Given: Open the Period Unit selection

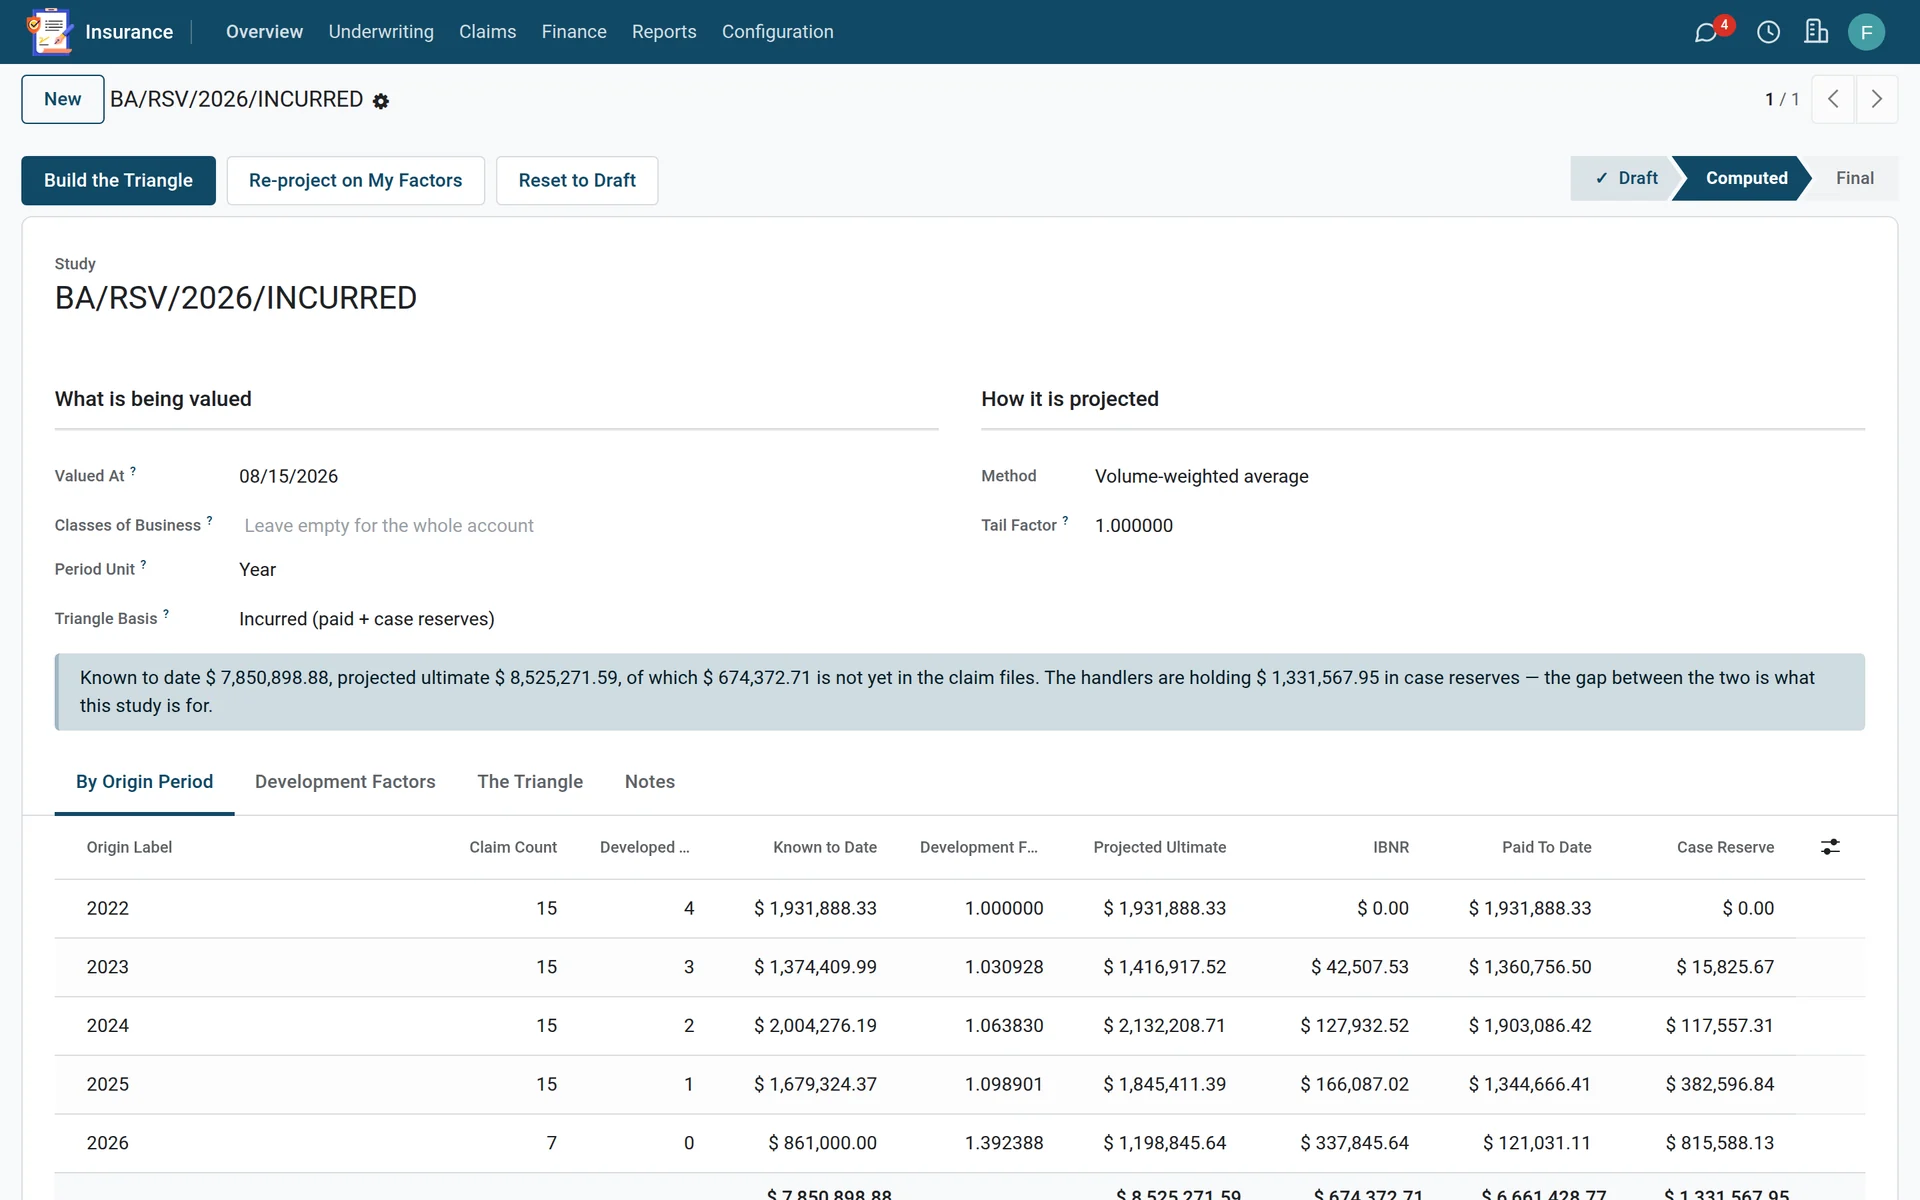Looking at the screenshot, I should tap(588, 570).
